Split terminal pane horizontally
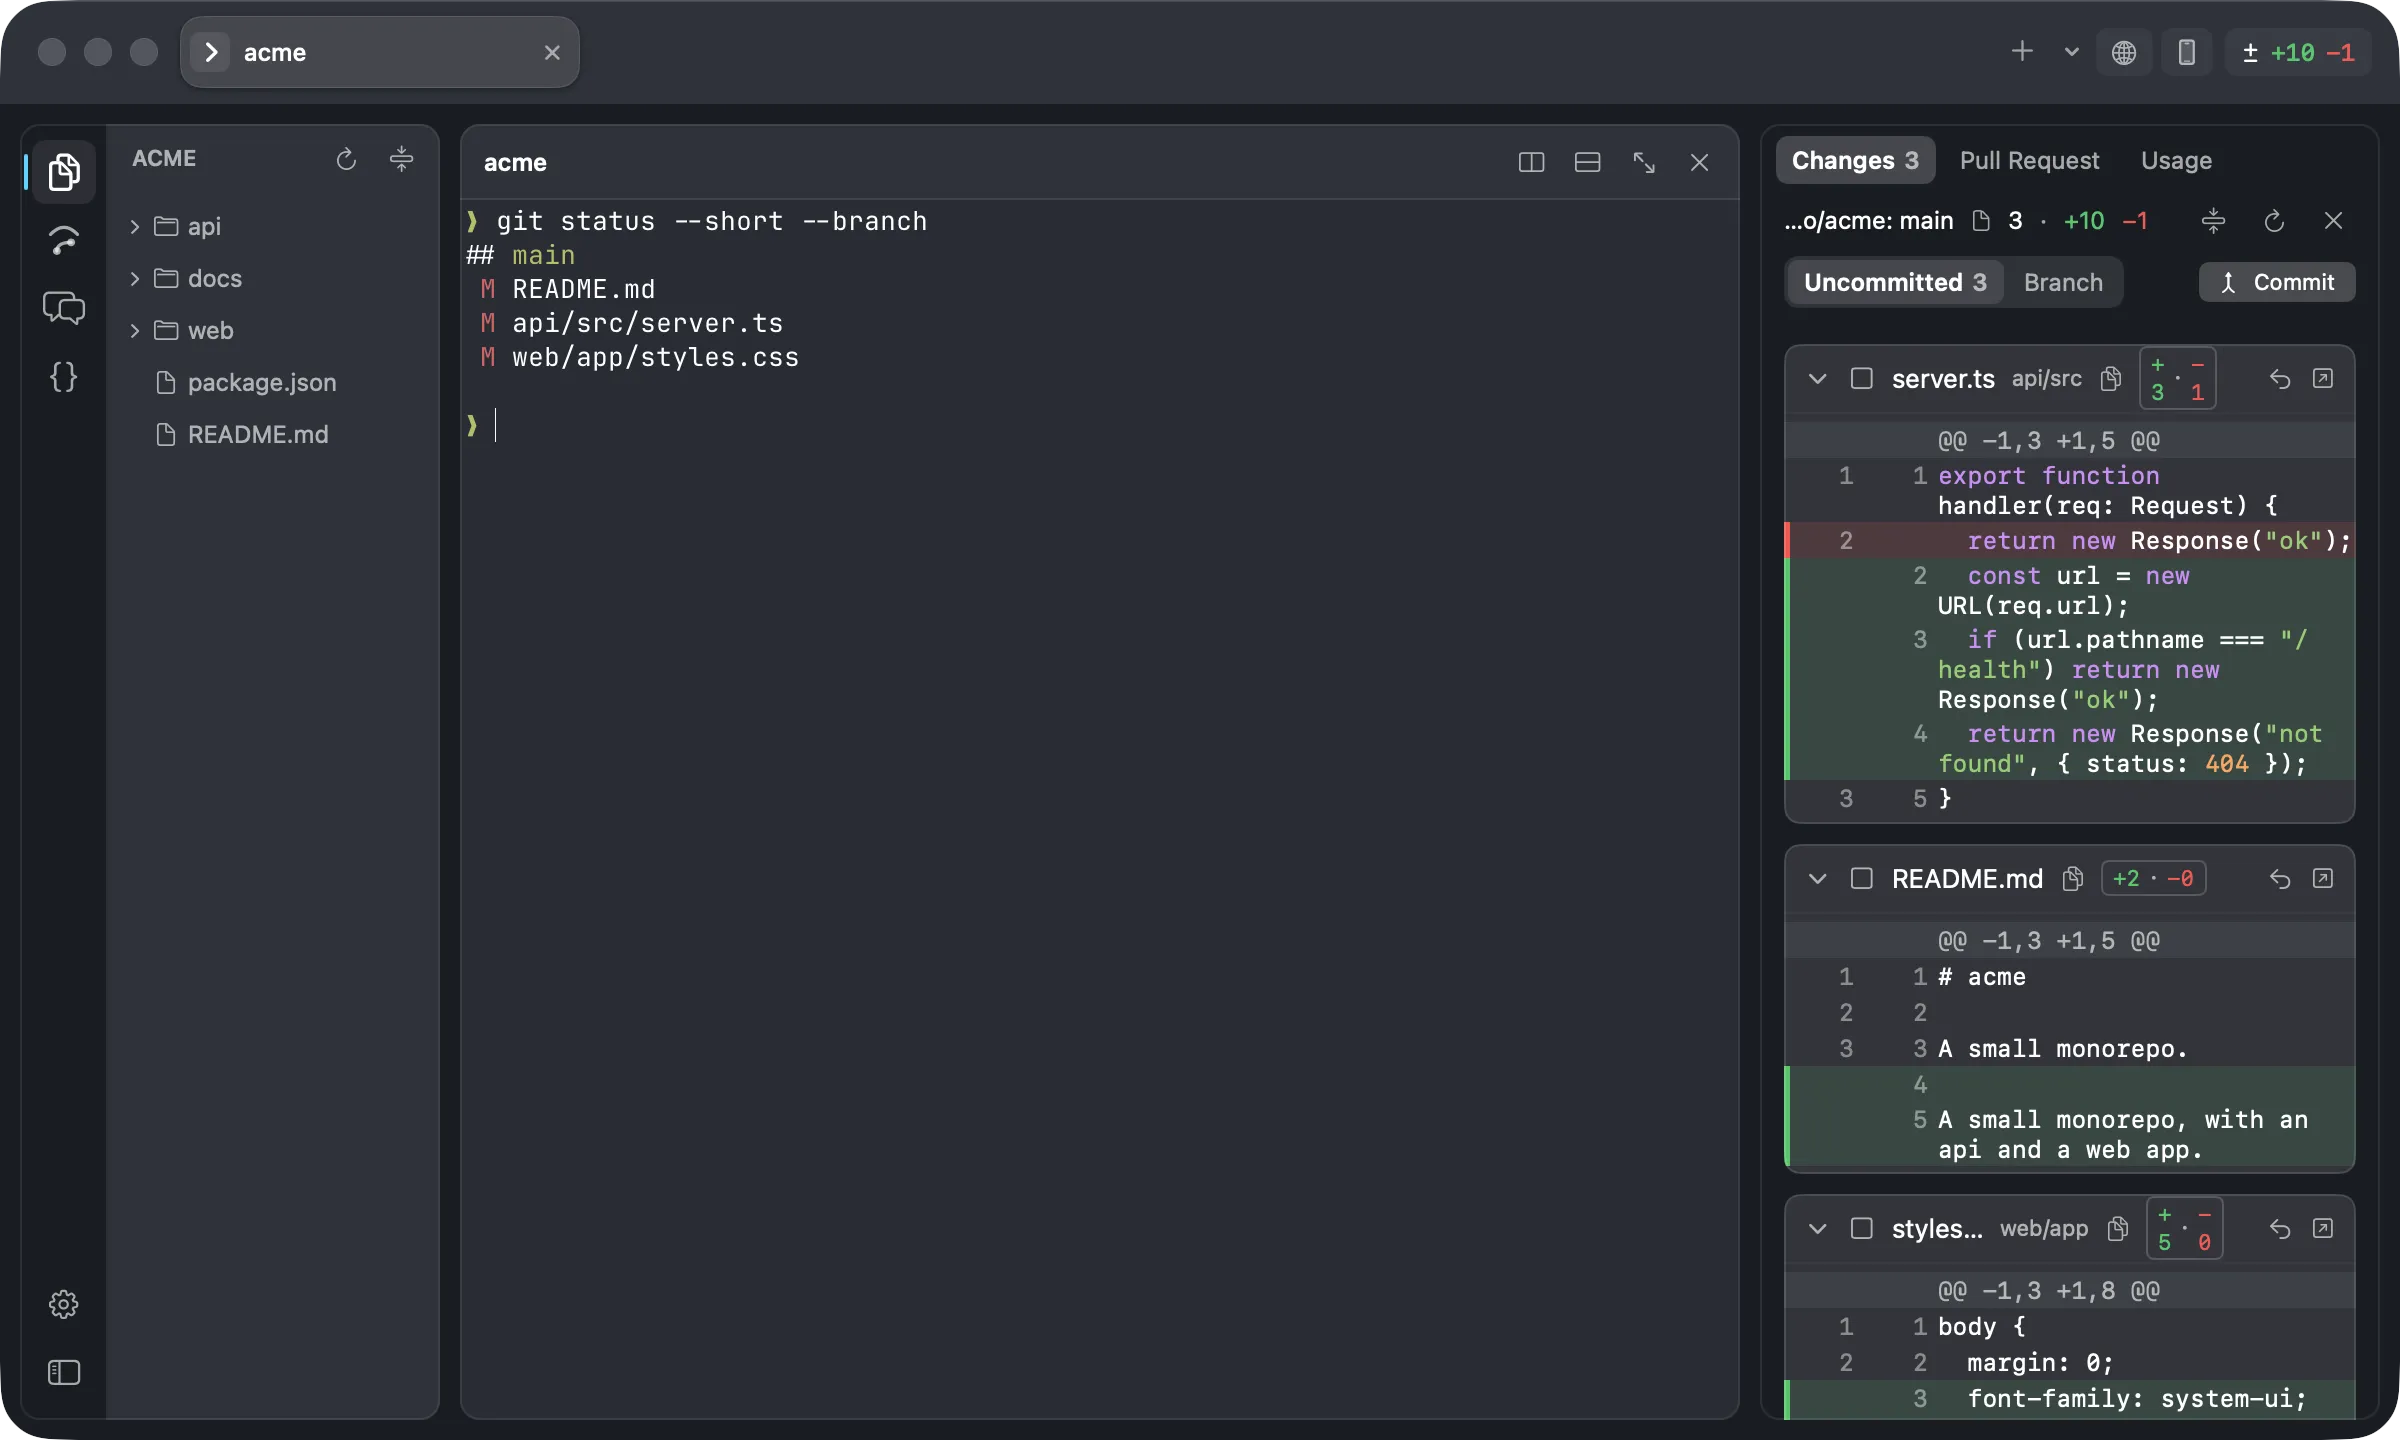This screenshot has width=2400, height=1440. (1587, 162)
